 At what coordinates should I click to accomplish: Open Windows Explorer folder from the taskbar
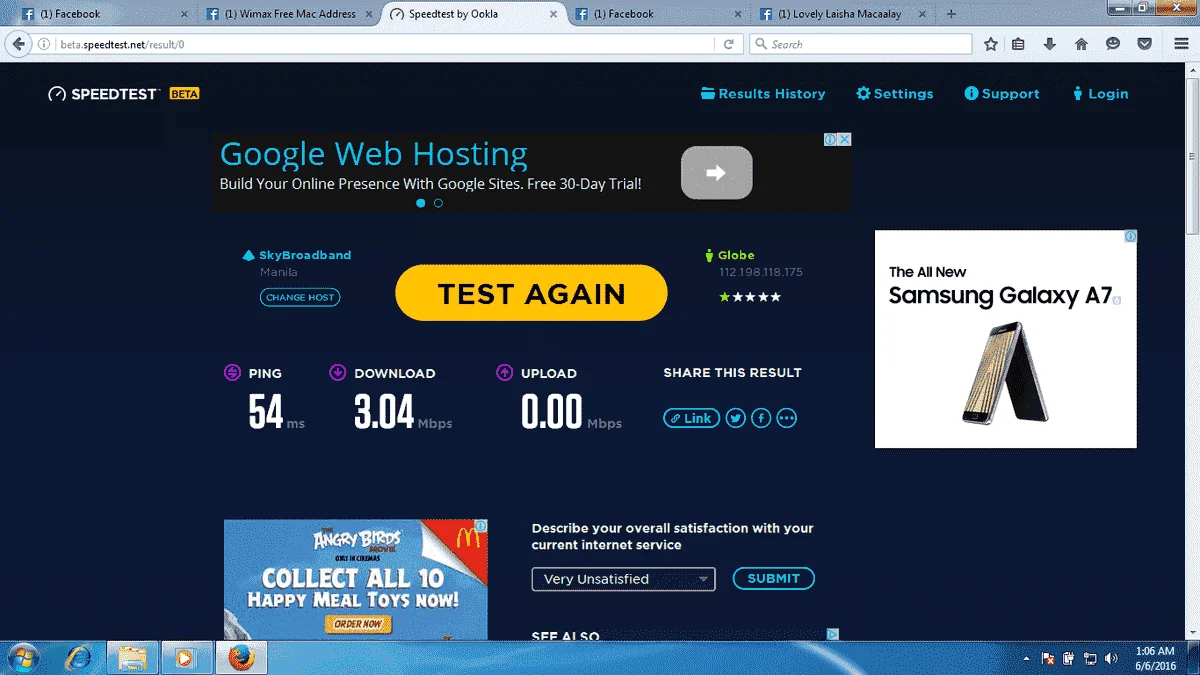point(132,658)
